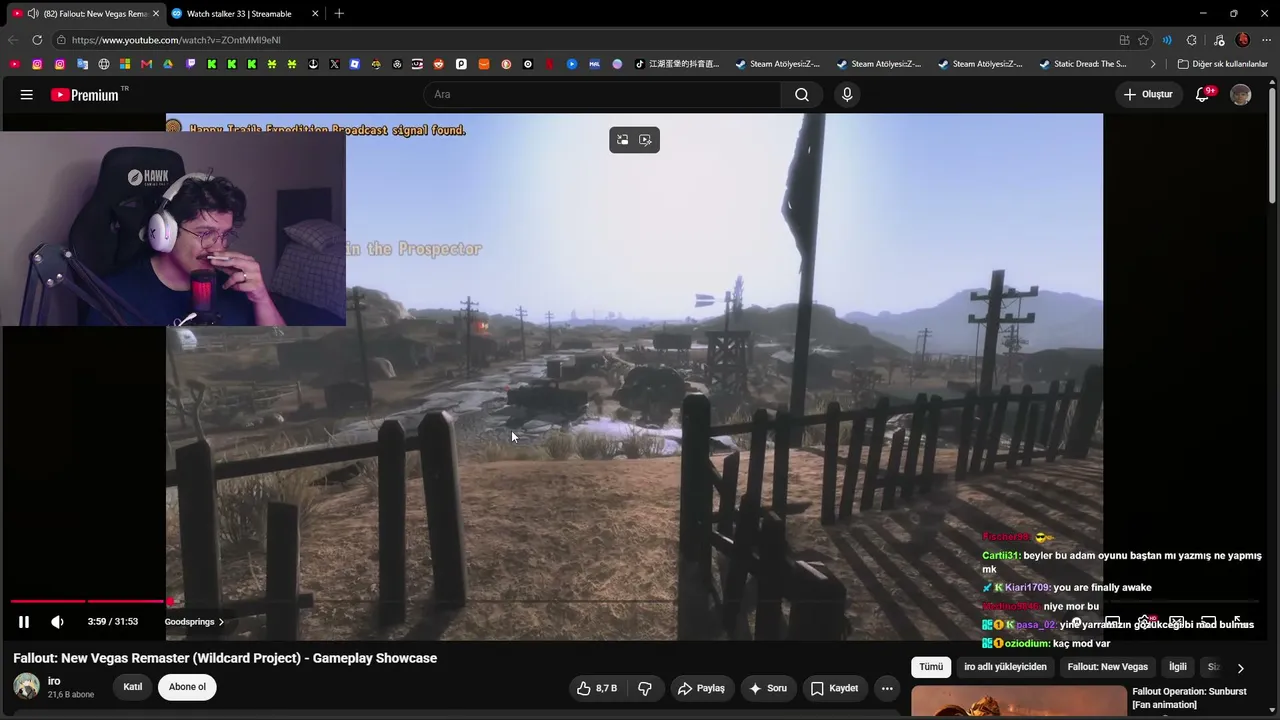Image resolution: width=1280 pixels, height=720 pixels.
Task: Dislike the video
Action: (x=645, y=688)
